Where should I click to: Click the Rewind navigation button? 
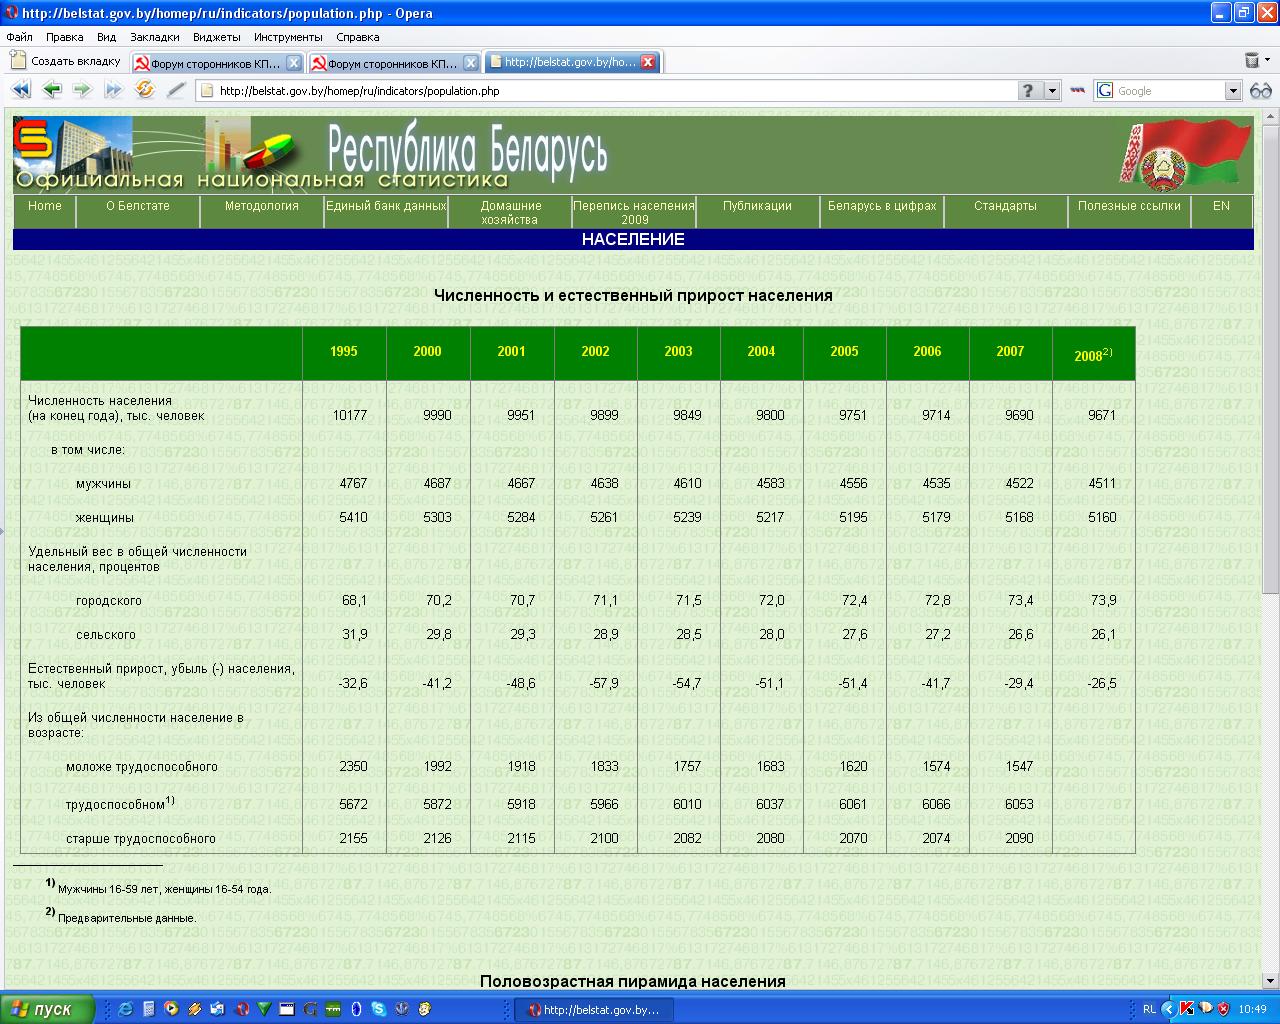21,90
